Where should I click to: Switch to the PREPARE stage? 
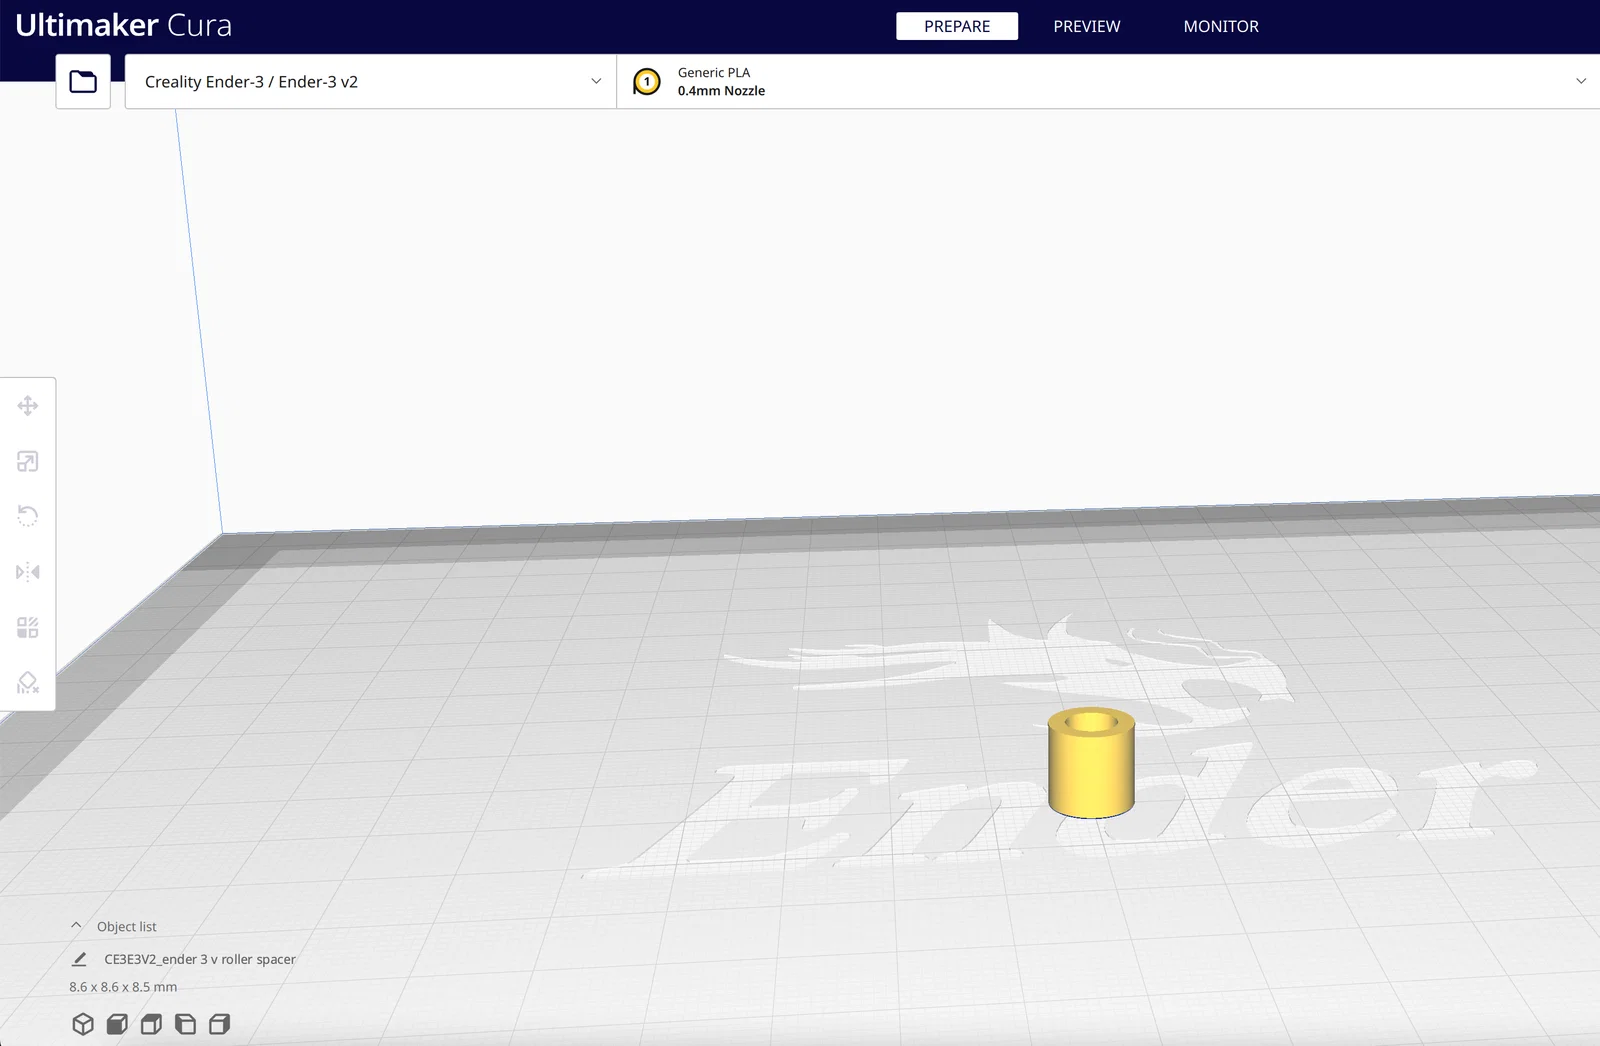[x=957, y=26]
